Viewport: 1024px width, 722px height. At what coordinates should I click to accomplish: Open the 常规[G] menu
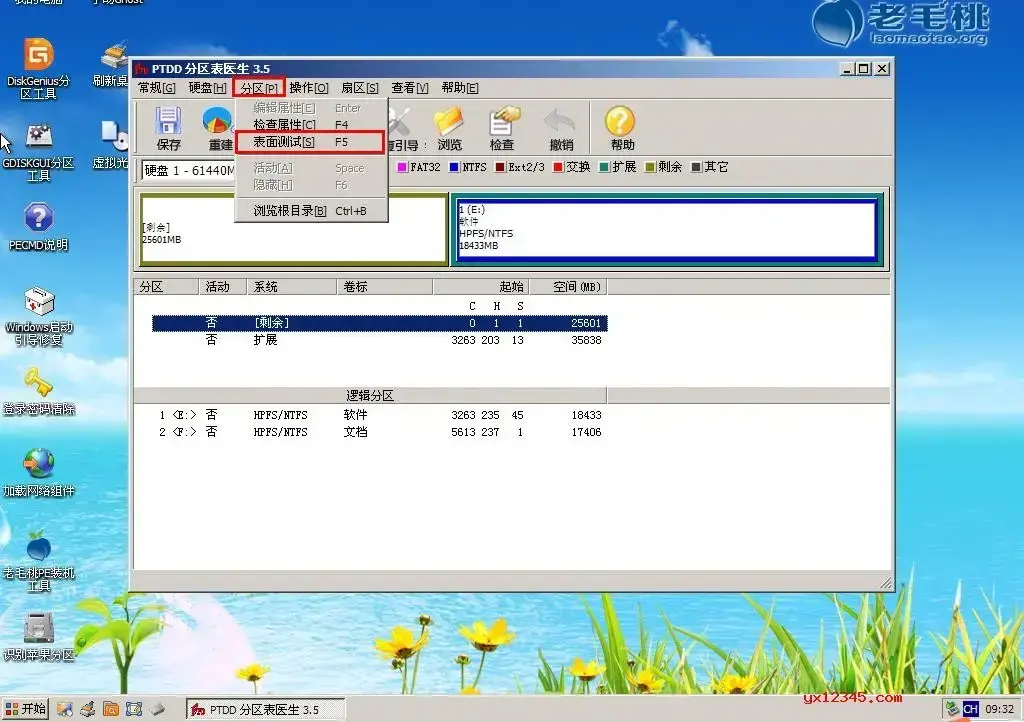157,87
